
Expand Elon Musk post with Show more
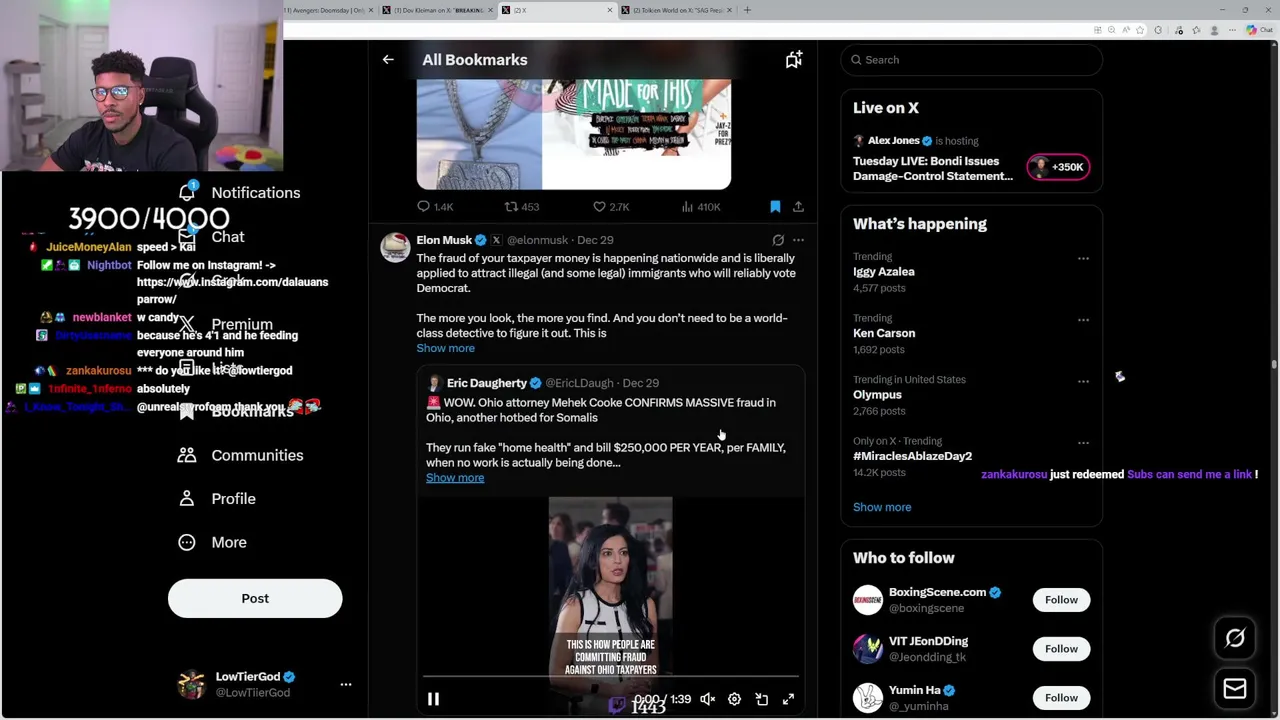pyautogui.click(x=445, y=348)
